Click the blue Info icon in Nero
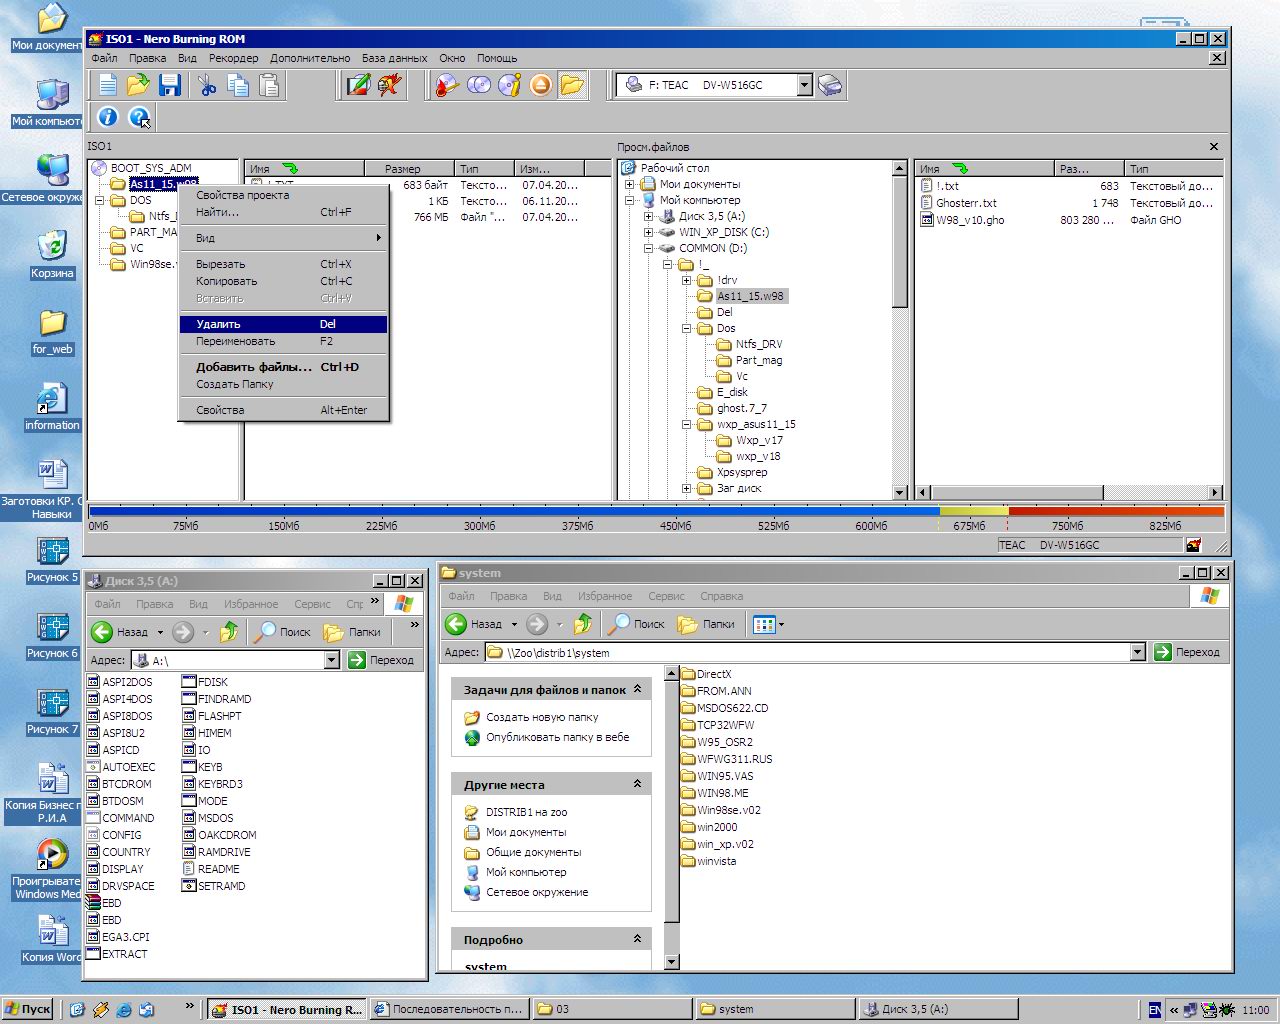1280x1024 pixels. pos(108,117)
